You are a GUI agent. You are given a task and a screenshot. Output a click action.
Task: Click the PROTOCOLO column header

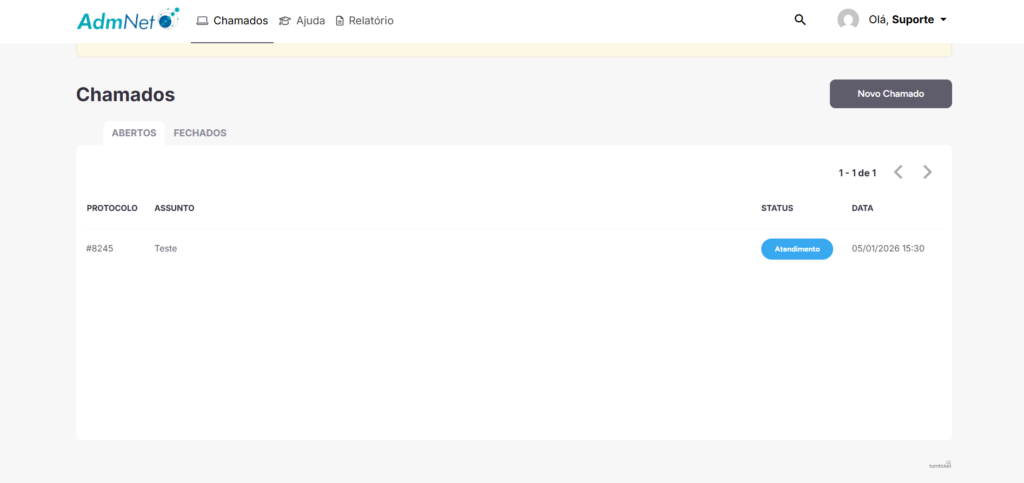point(112,208)
